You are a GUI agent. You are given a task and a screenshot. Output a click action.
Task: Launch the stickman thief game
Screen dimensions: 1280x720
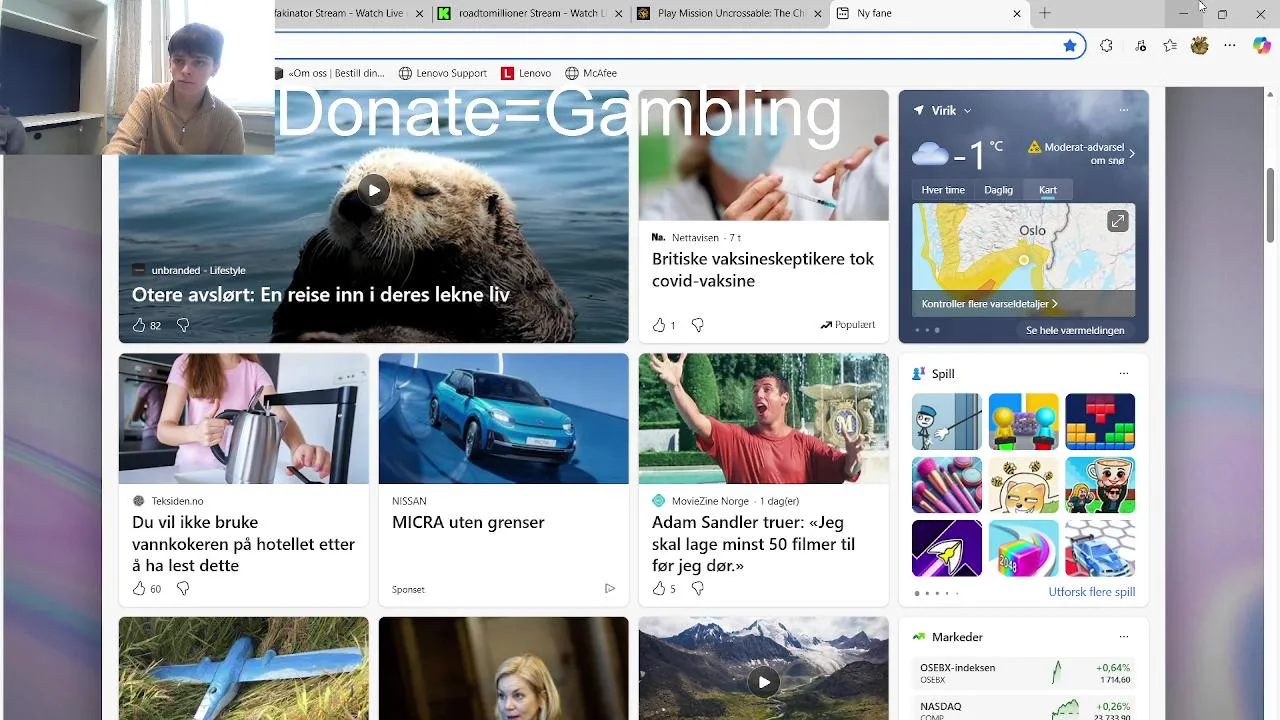(x=947, y=422)
